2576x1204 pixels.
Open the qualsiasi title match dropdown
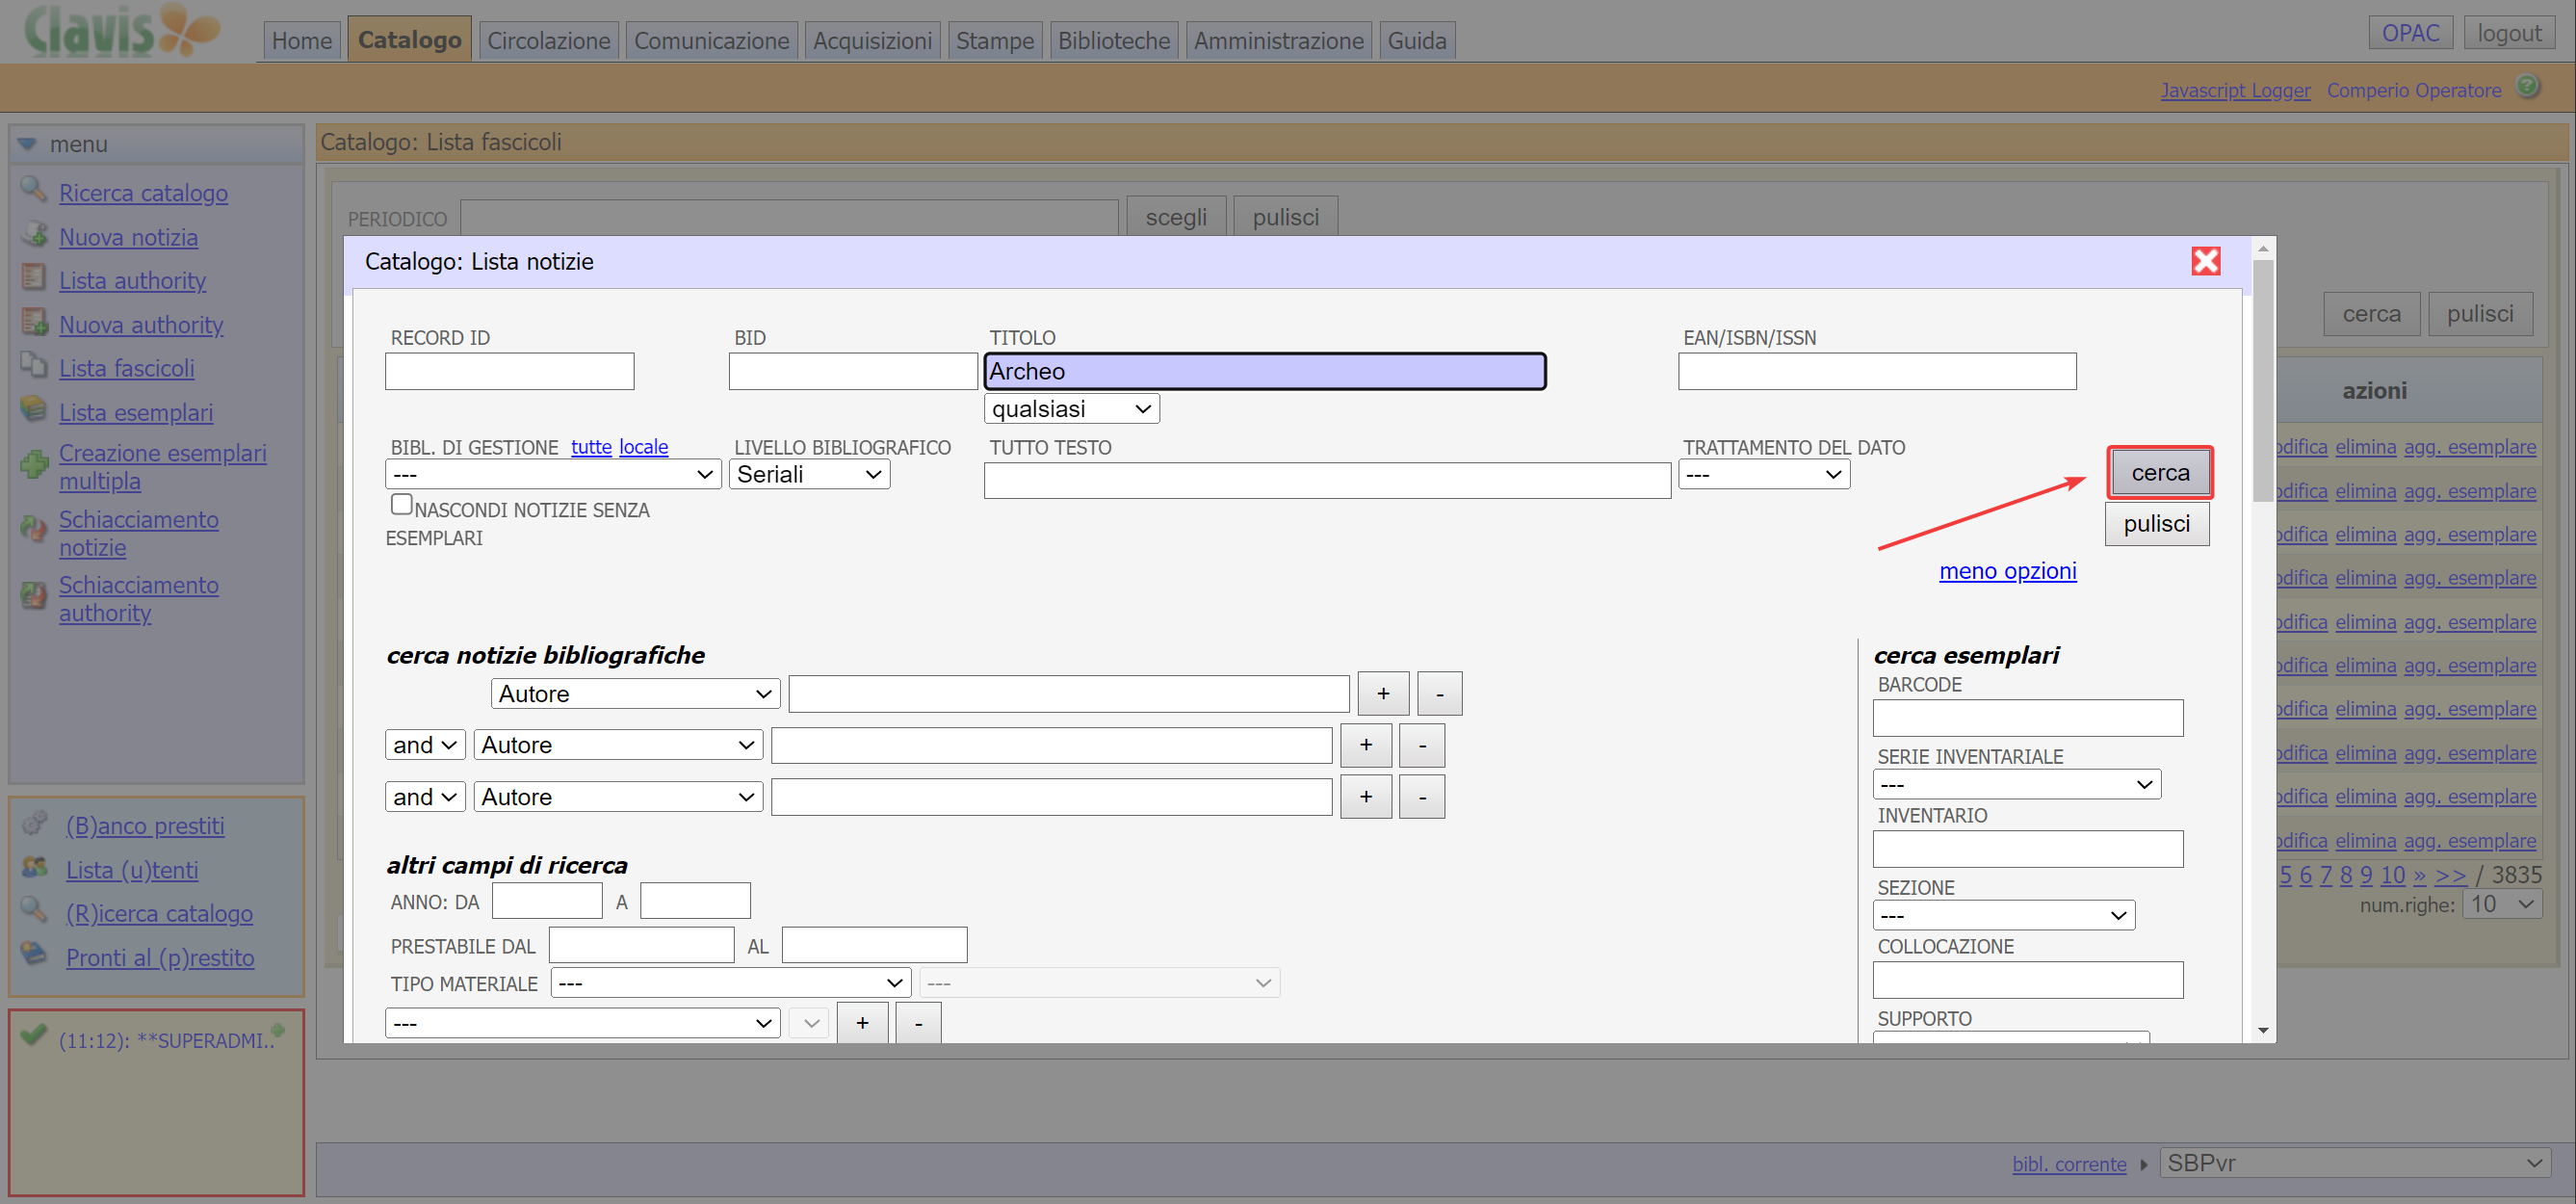click(x=1071, y=409)
